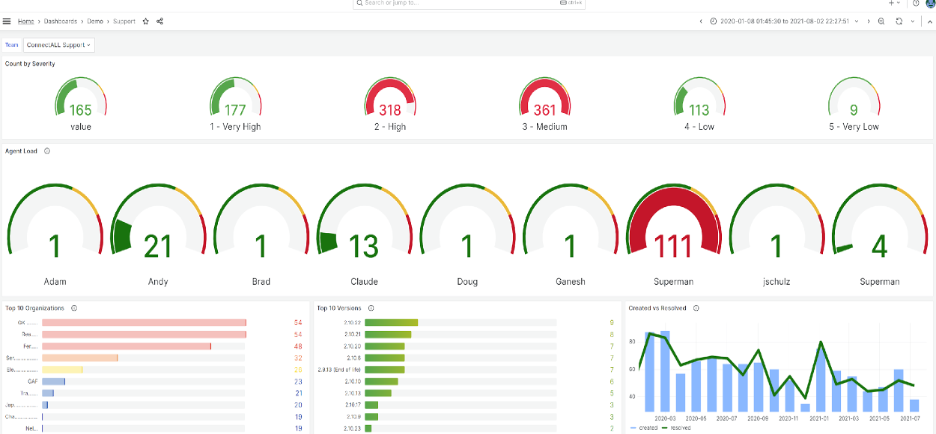Viewport: 936px width, 434px height.
Task: Star the Support dashboard as favorite
Action: click(x=146, y=21)
